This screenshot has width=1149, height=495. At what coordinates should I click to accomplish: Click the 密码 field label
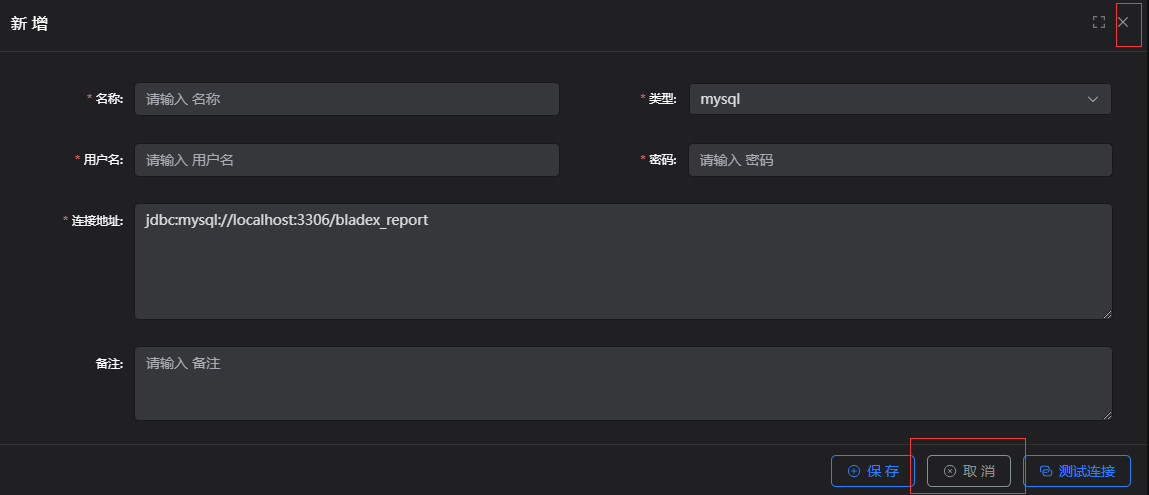(663, 160)
